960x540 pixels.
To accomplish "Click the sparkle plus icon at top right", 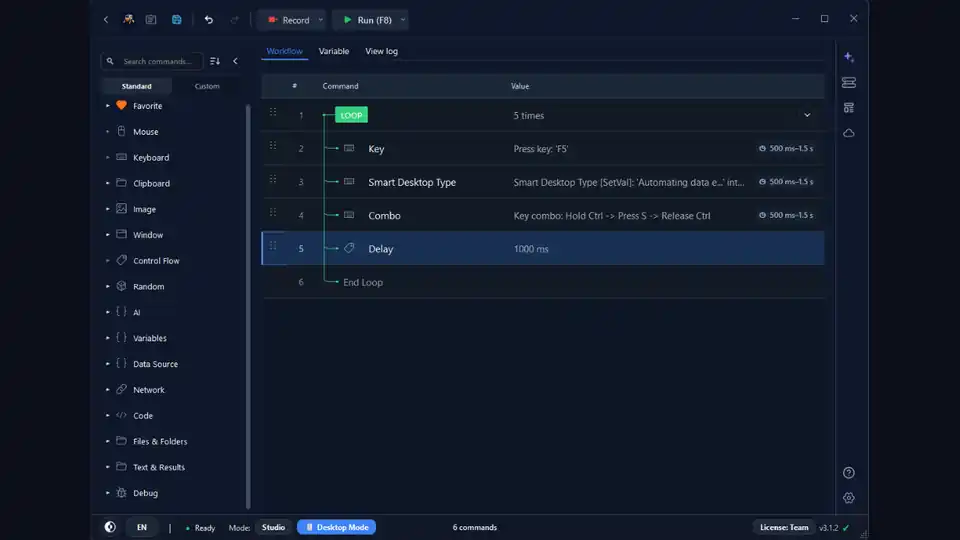I will coord(849,57).
